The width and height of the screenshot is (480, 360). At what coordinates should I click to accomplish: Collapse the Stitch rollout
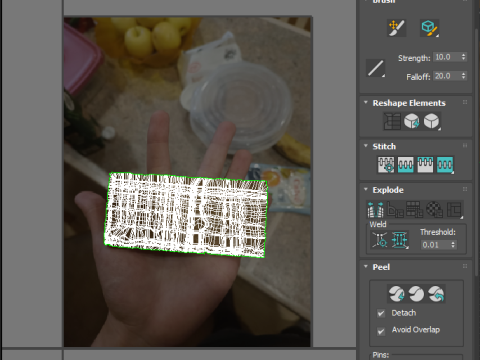pos(366,146)
